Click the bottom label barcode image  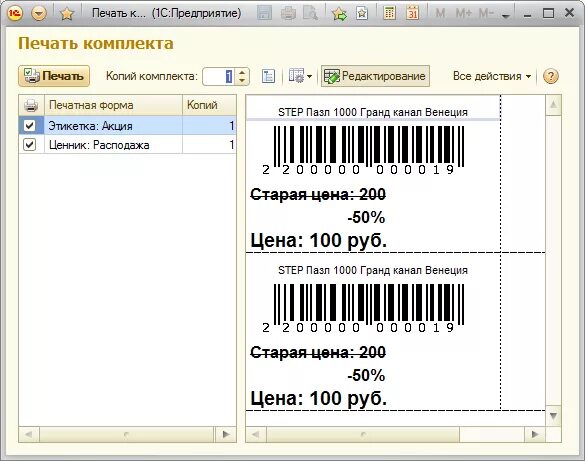365,308
